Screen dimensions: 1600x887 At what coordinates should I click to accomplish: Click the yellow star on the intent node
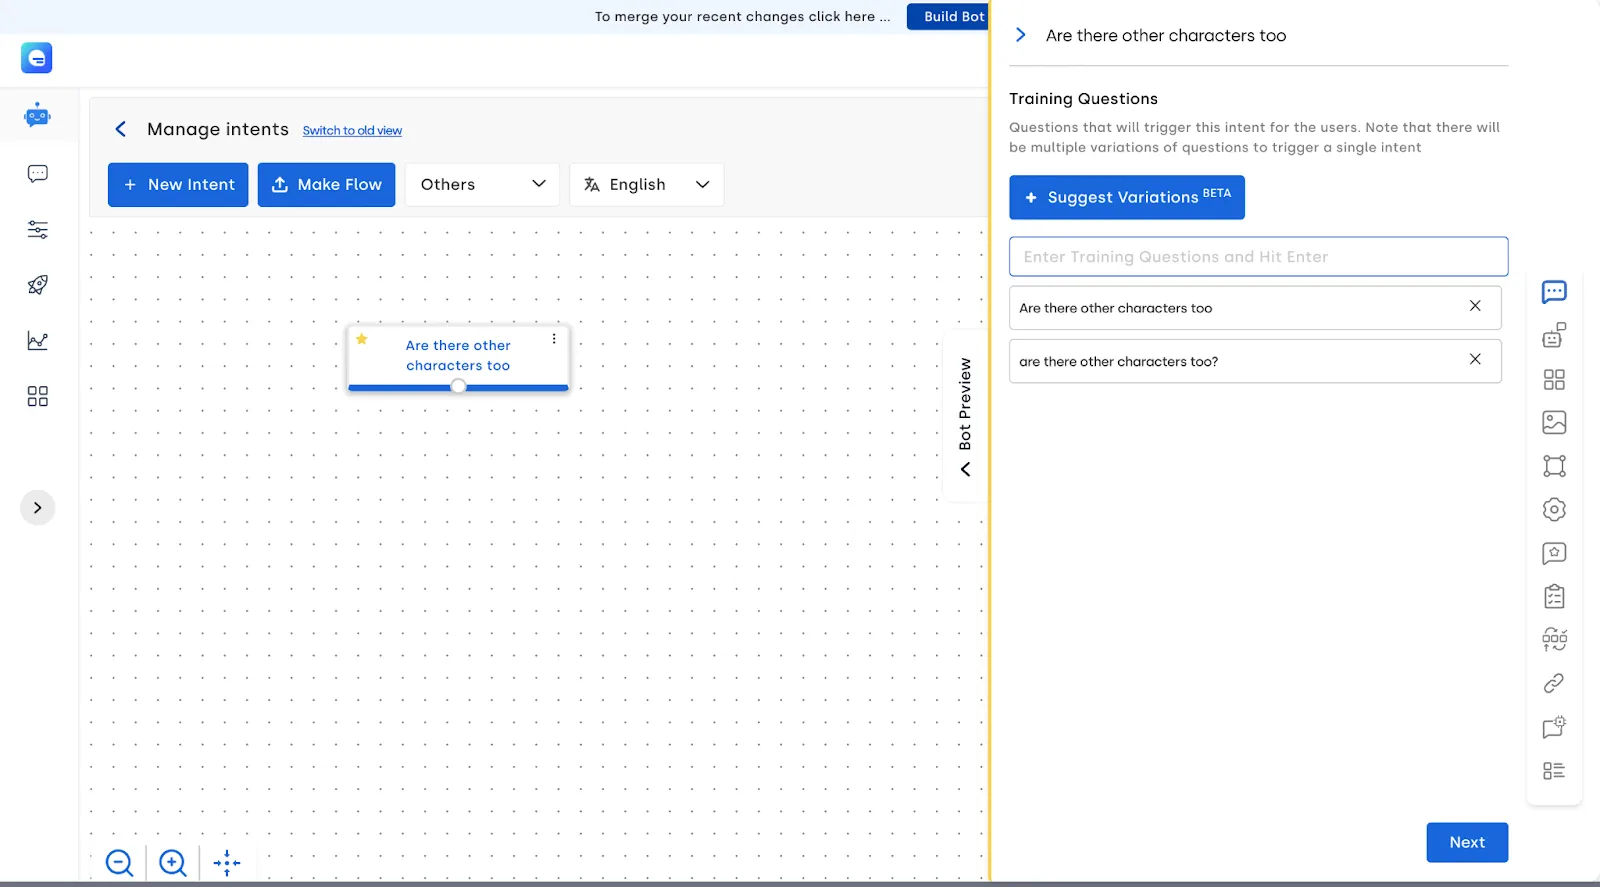pyautogui.click(x=362, y=339)
